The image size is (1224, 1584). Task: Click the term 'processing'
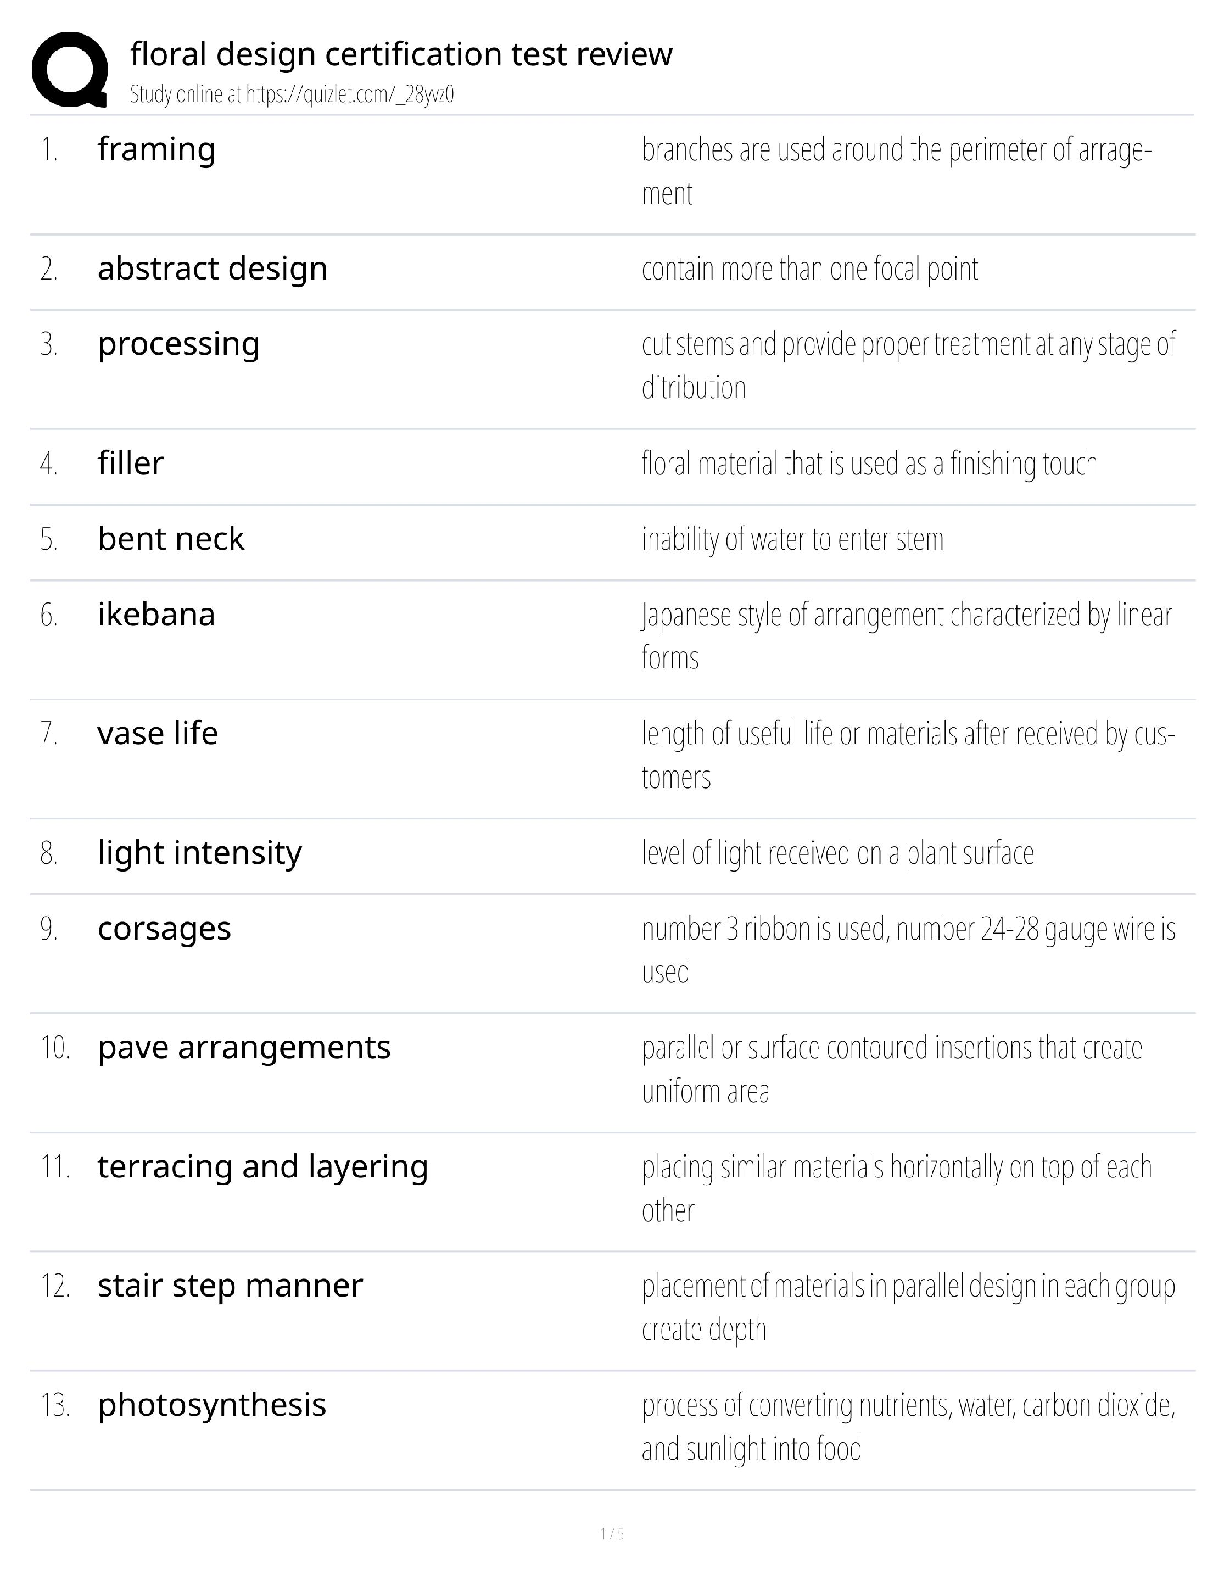(x=178, y=343)
